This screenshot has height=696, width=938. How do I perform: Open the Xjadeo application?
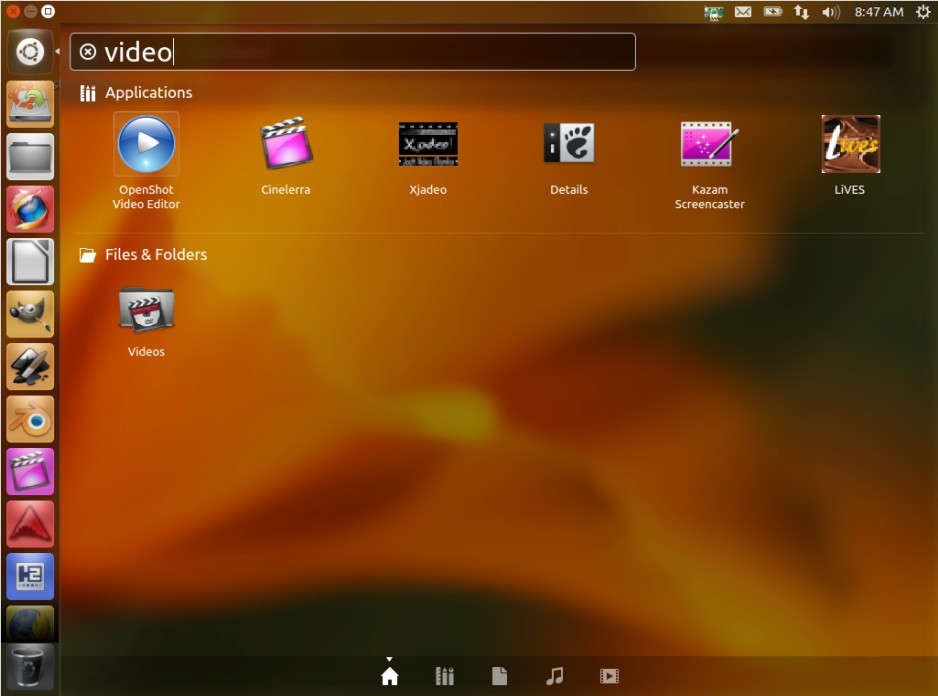[x=428, y=158]
